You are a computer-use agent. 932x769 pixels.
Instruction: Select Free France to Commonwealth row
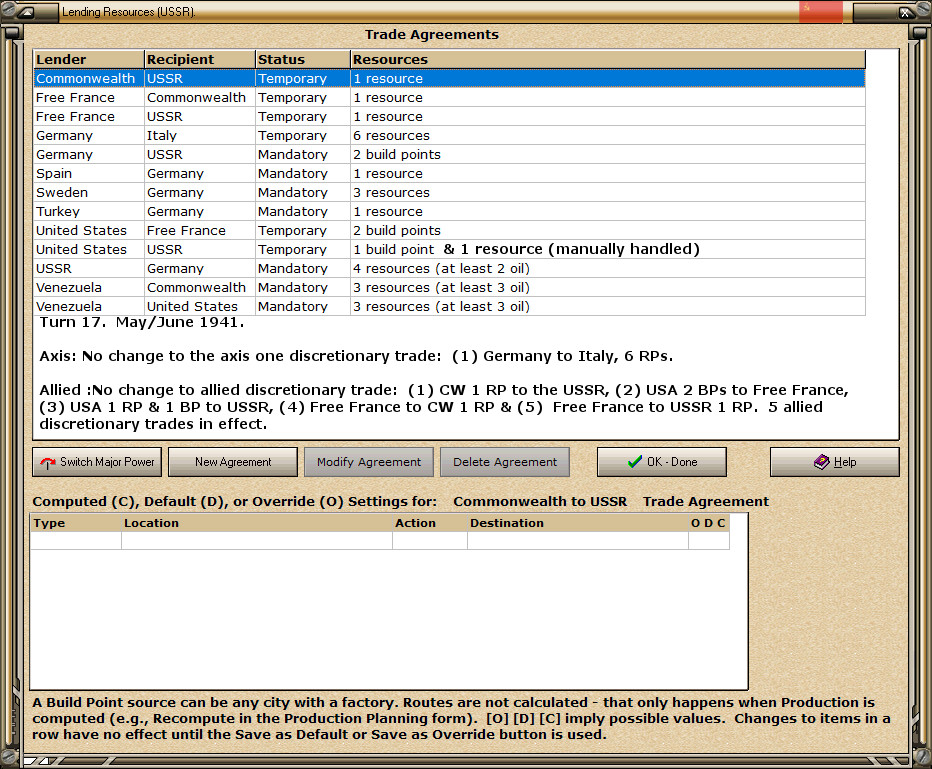coord(449,97)
